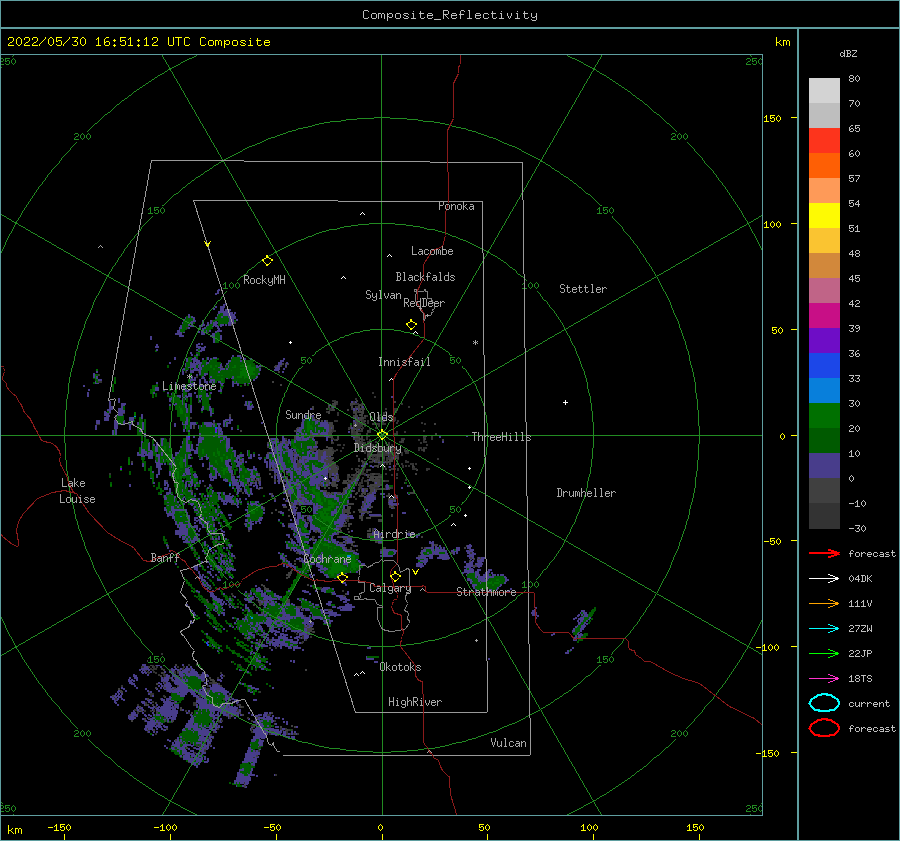Click the red forecast arrow legend icon

click(x=824, y=553)
